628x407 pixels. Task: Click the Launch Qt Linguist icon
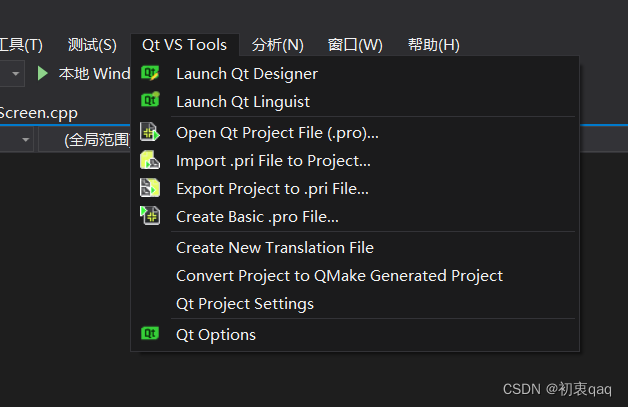tap(150, 100)
